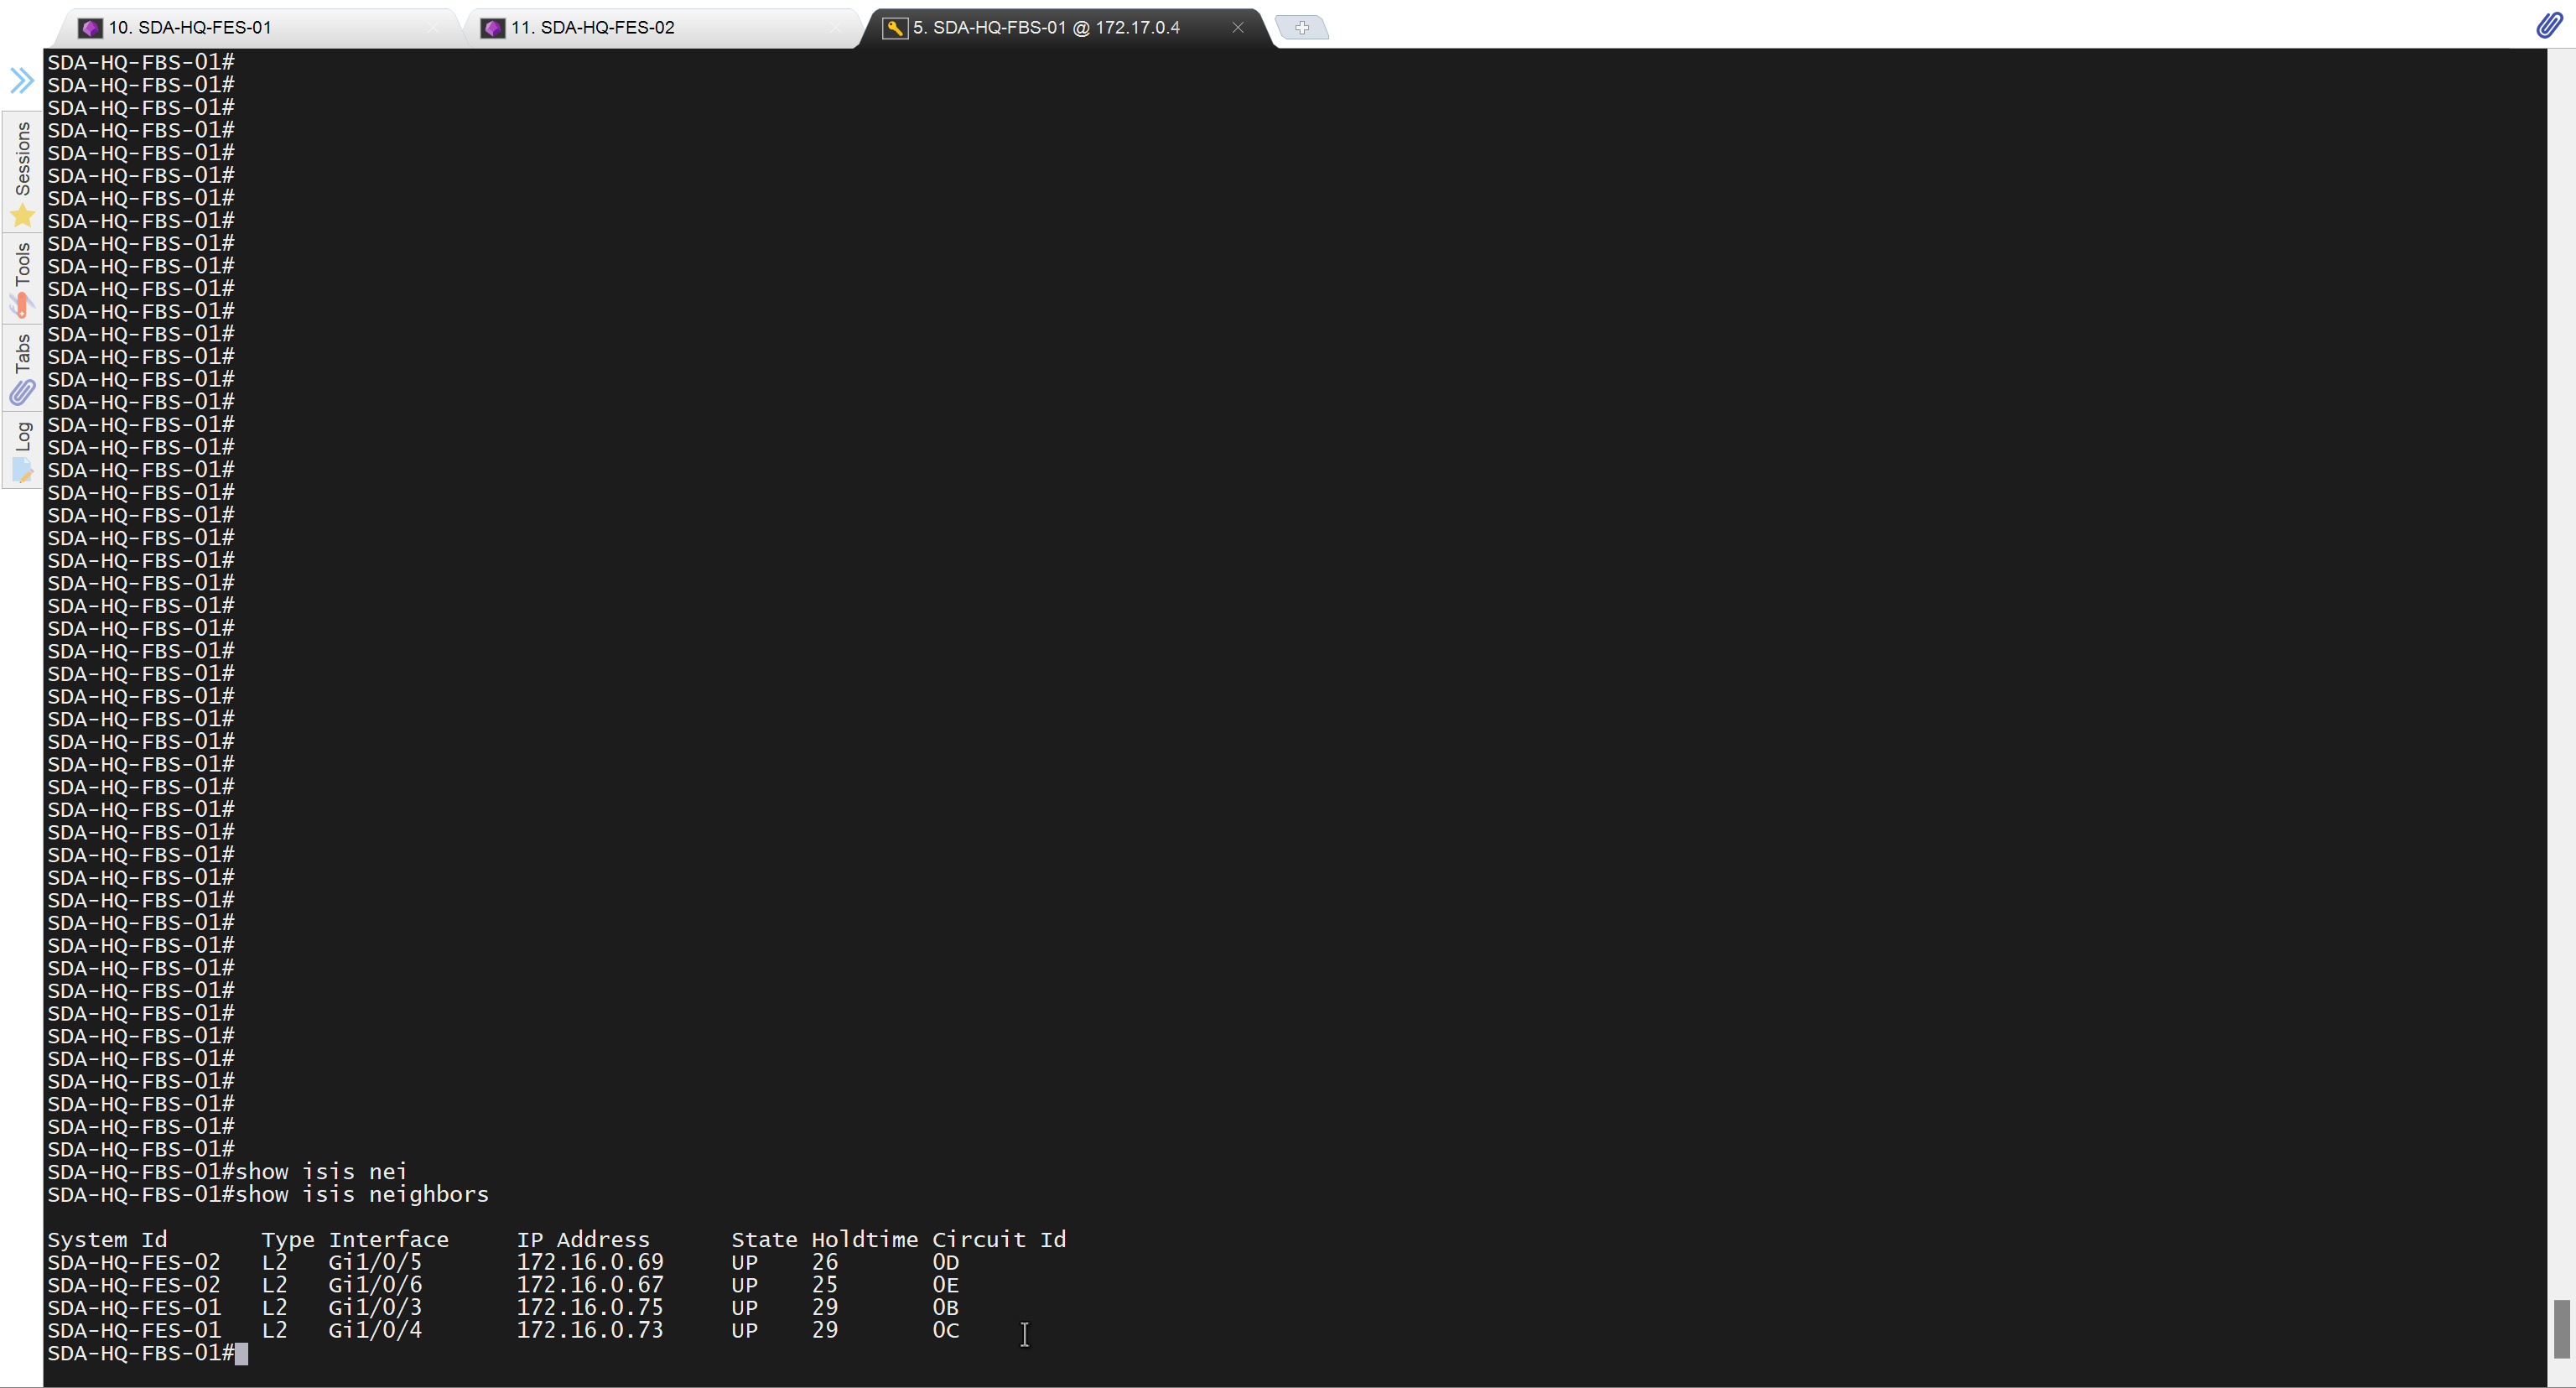
Task: Click the top-right paperclip attach icon
Action: tap(2549, 25)
